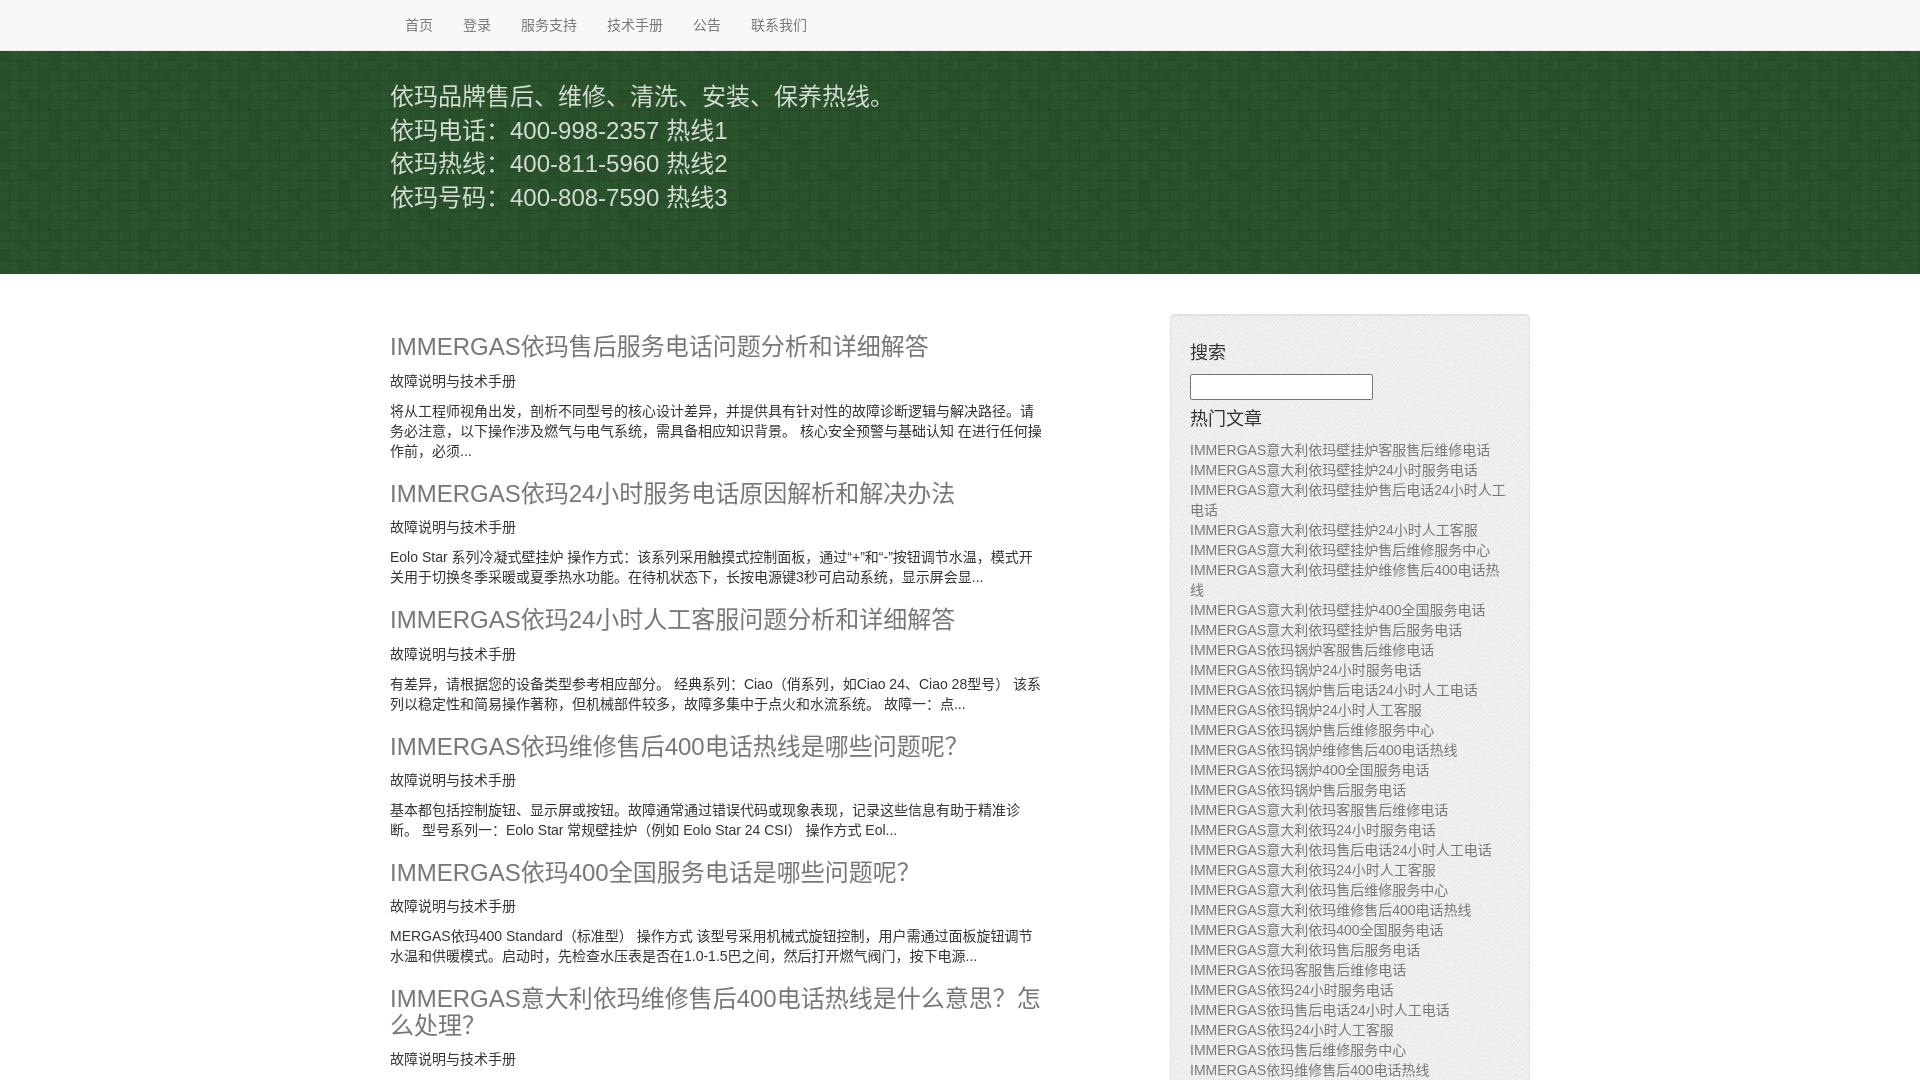
Task: Click sidebar link IMMERGAS意大利依玛售后维修服务中心
Action: click(x=1319, y=890)
